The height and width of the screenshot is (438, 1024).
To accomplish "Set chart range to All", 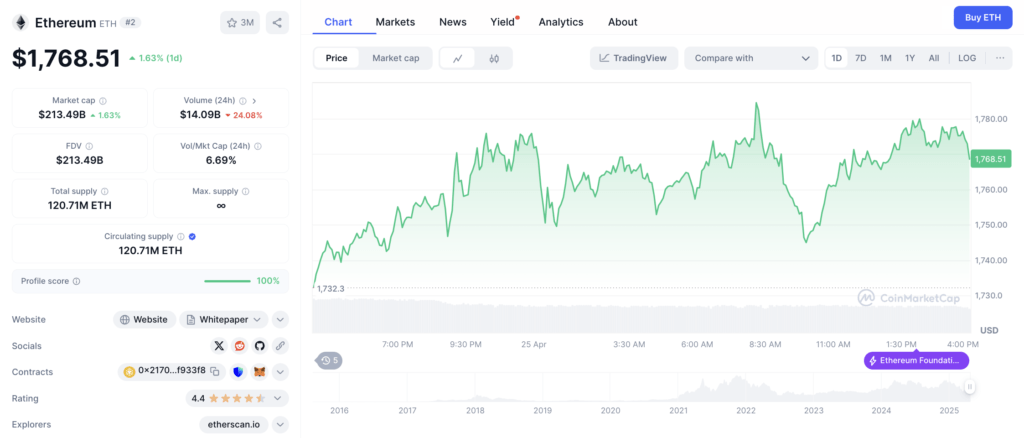I will [934, 58].
